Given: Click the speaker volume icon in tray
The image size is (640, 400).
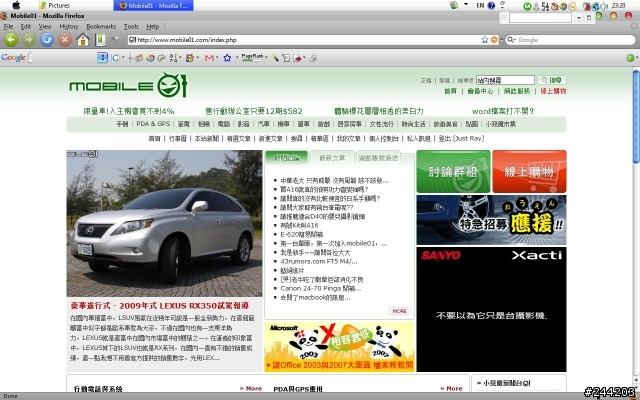Looking at the screenshot, I should pyautogui.click(x=604, y=6).
